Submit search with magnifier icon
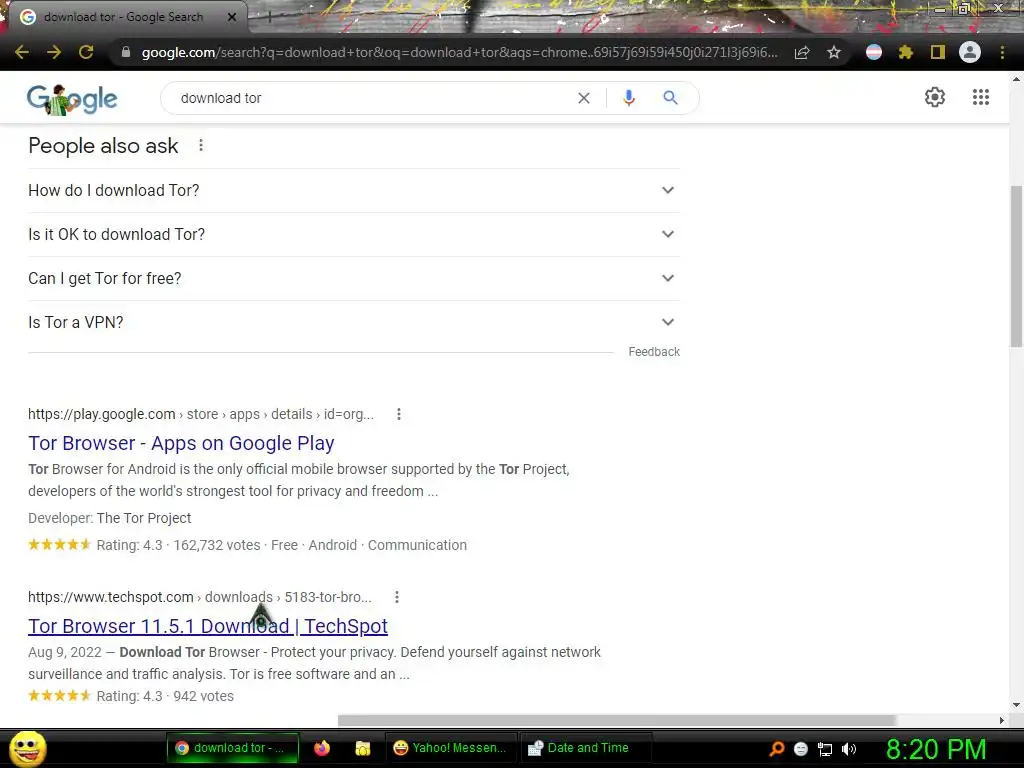The height and width of the screenshot is (768, 1024). point(670,98)
